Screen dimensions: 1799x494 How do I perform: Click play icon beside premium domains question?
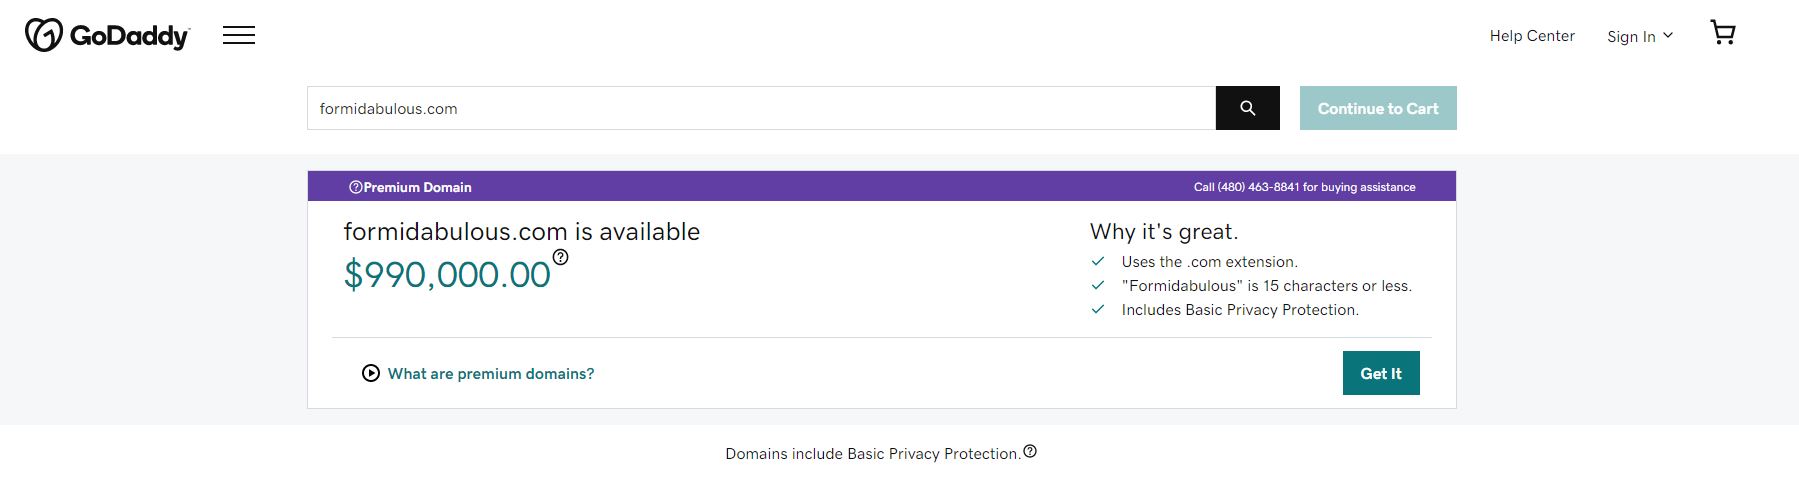click(x=371, y=373)
